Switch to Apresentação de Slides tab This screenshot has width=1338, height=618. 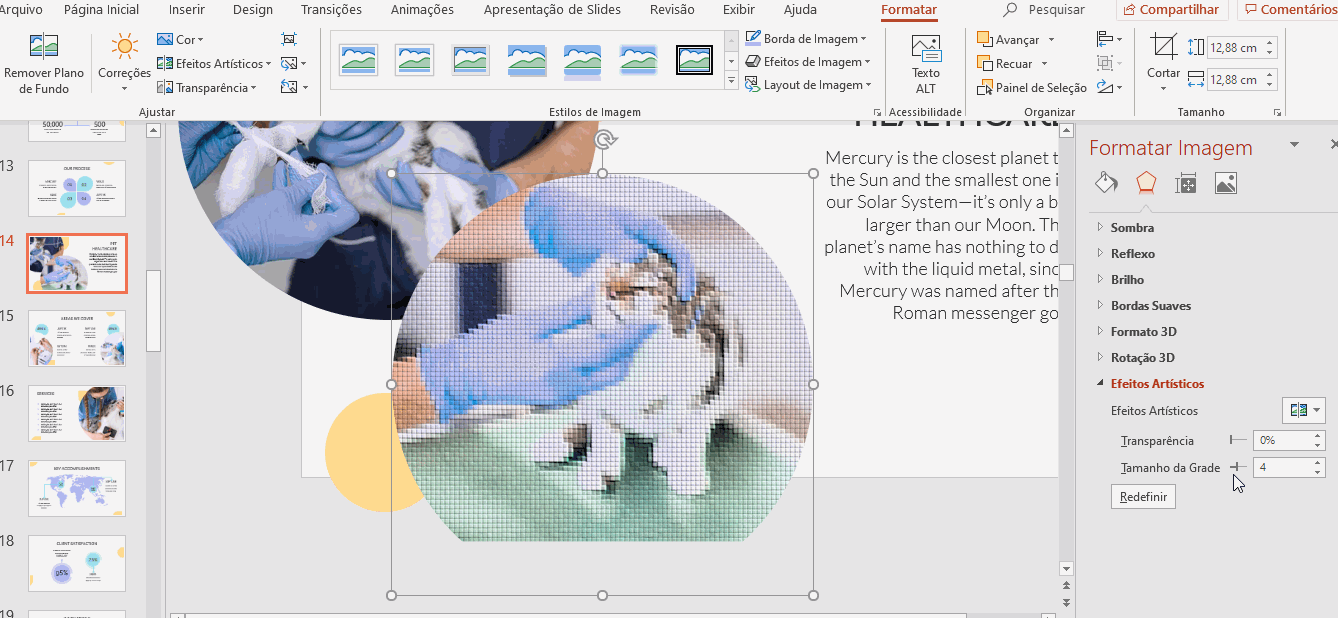pos(552,10)
